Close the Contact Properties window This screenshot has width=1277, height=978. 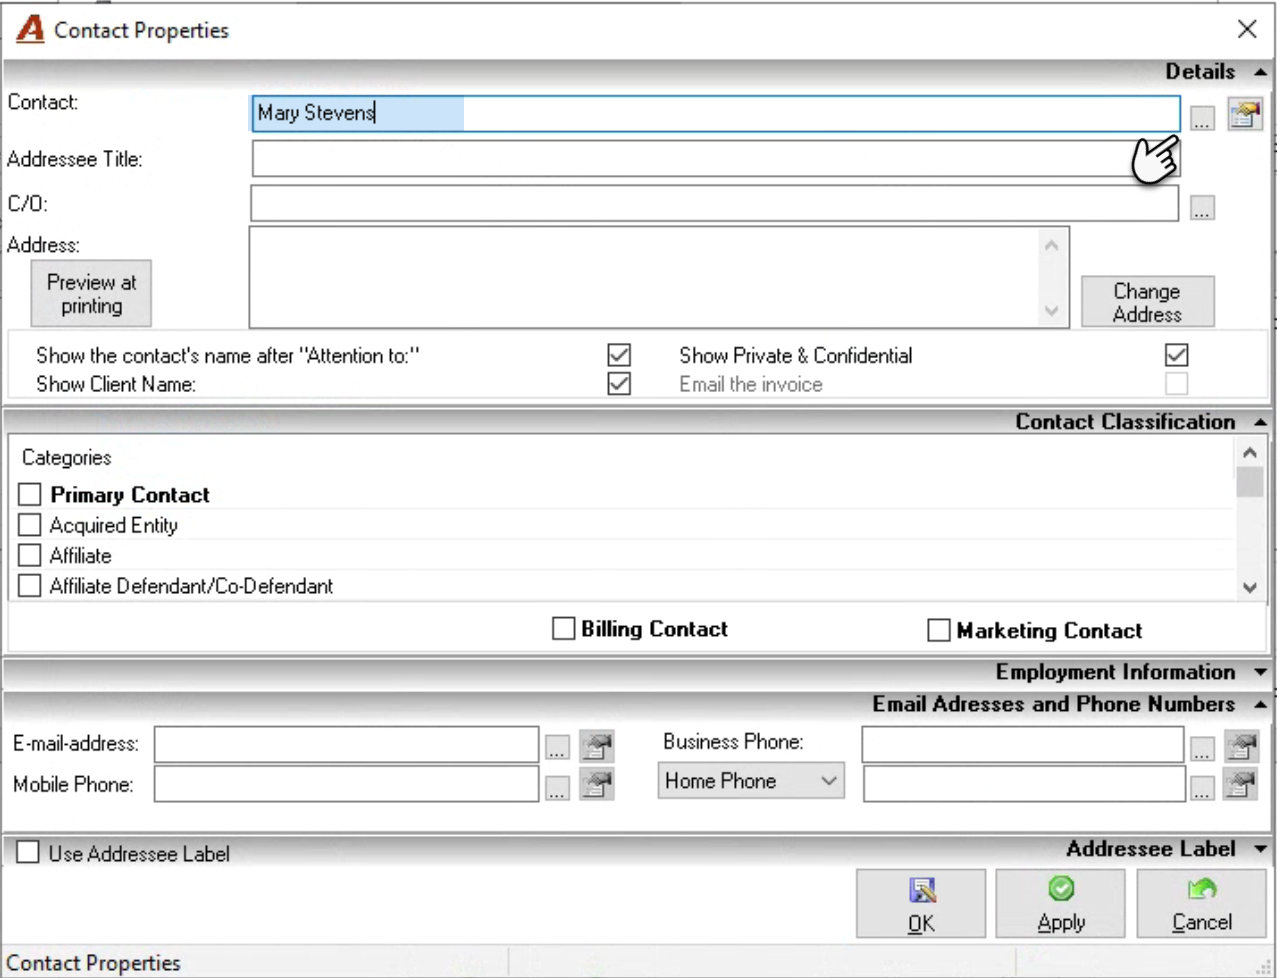click(1247, 29)
